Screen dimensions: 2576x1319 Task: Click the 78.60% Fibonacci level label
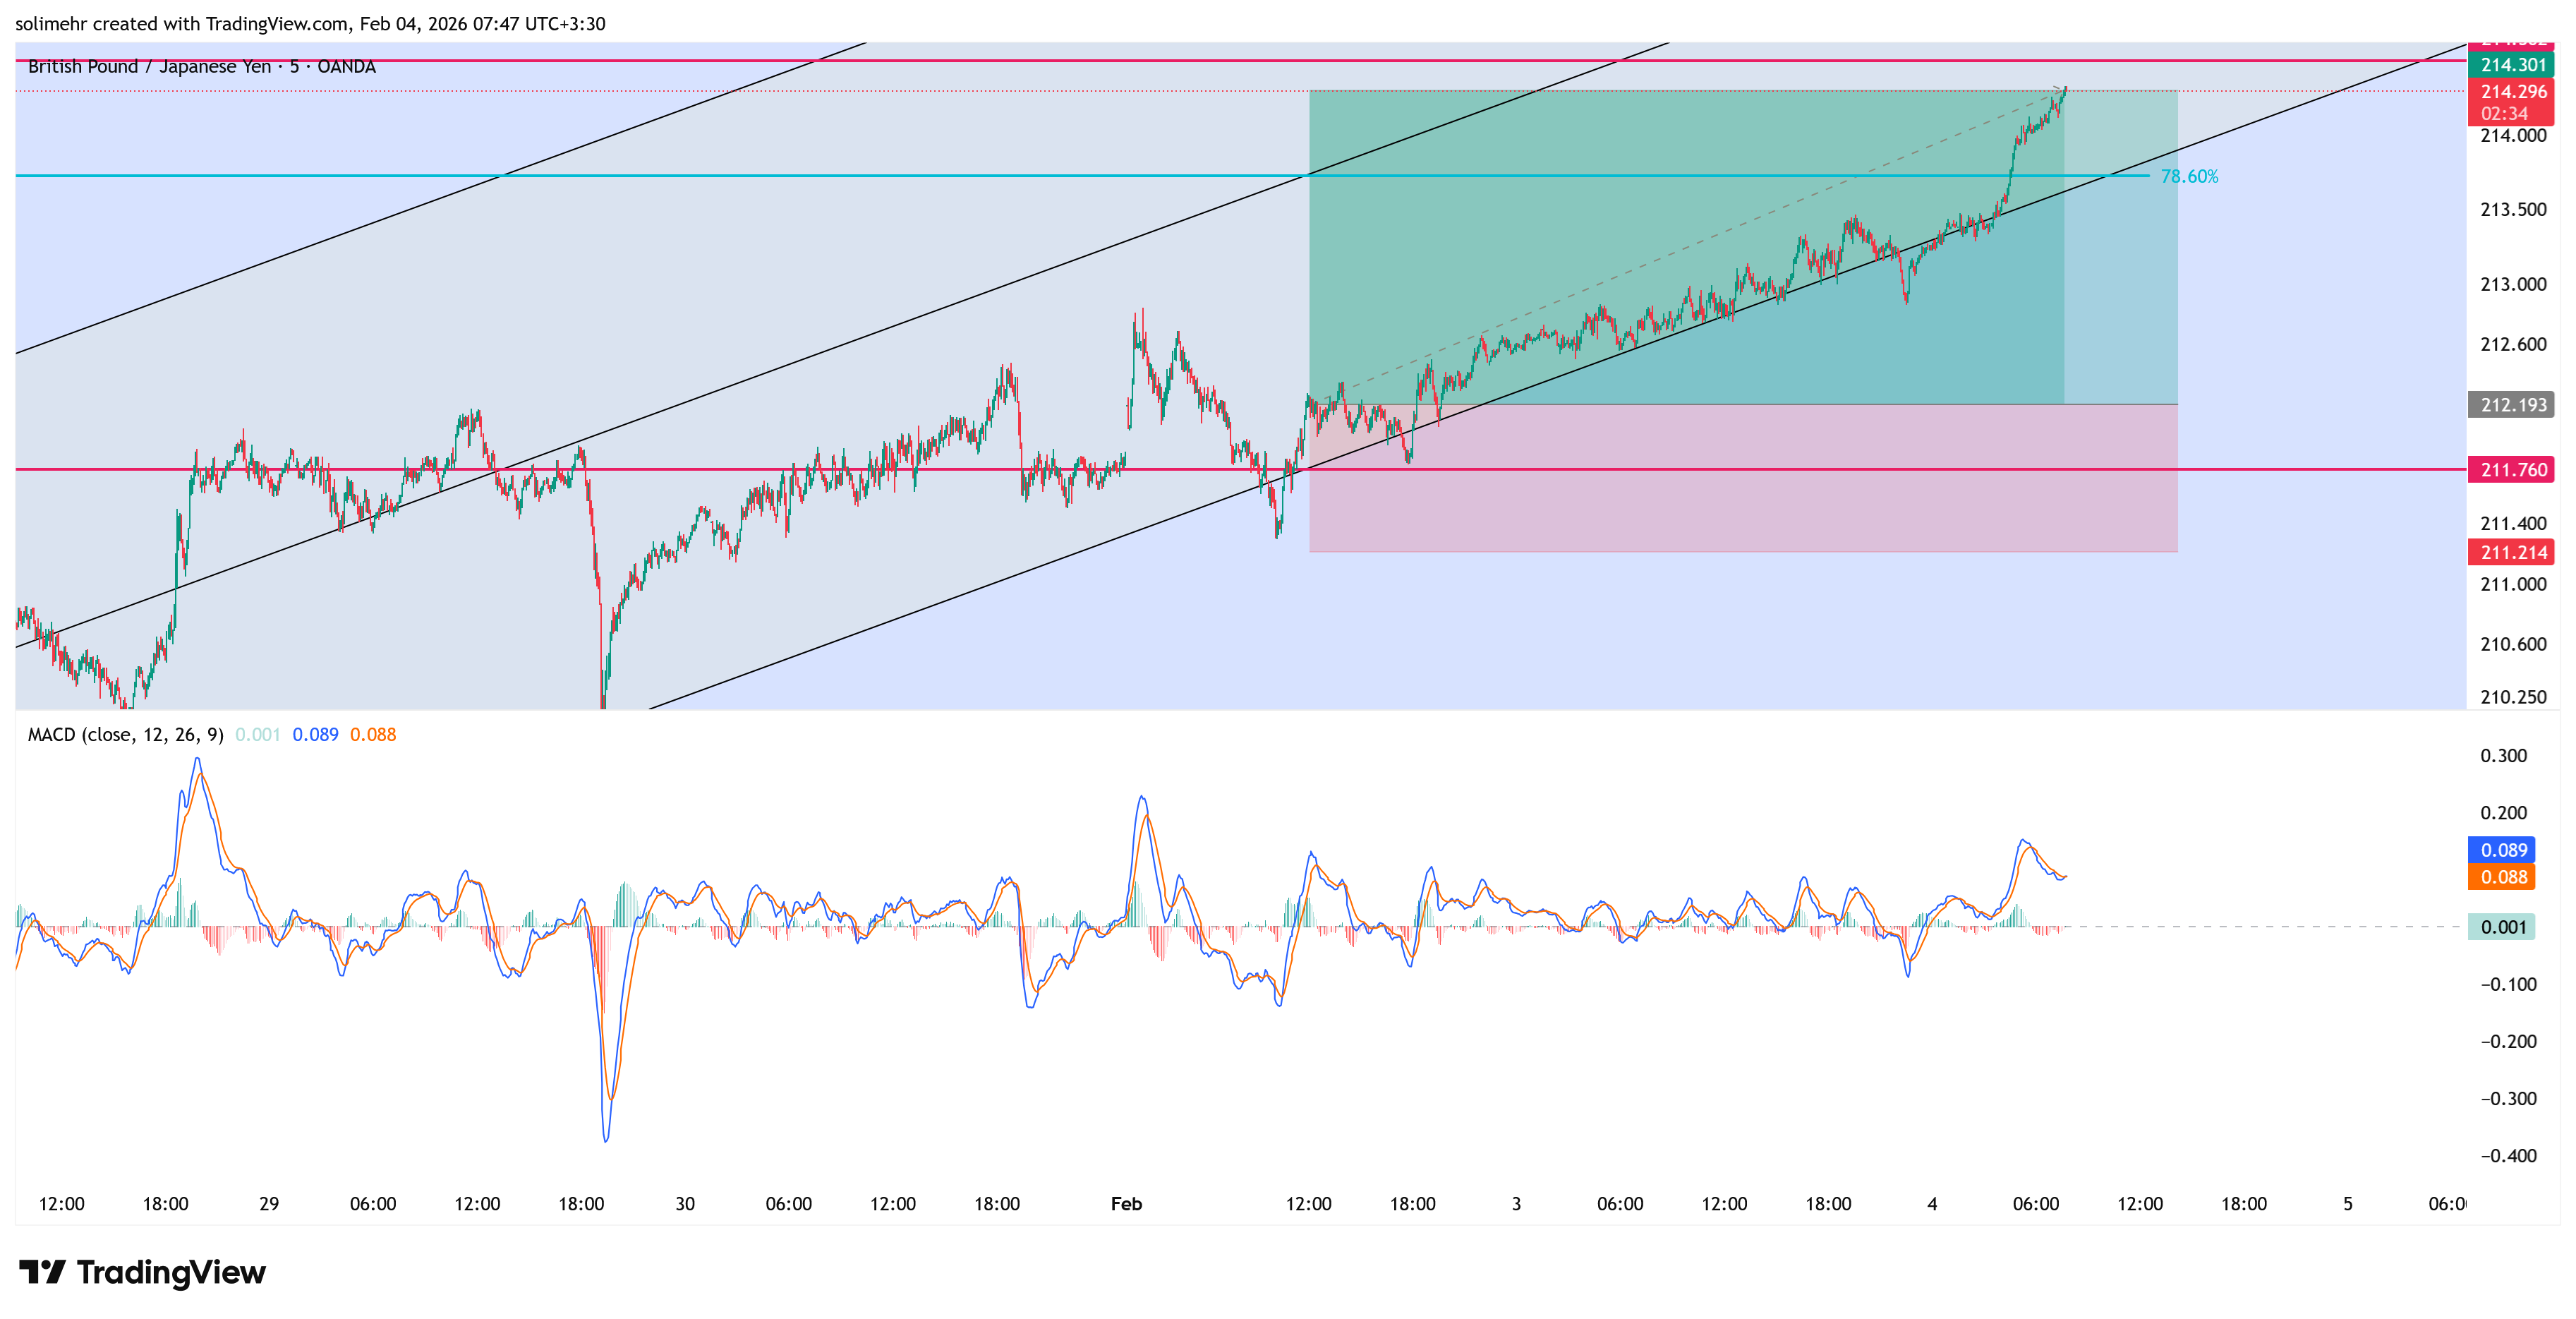click(x=2189, y=176)
